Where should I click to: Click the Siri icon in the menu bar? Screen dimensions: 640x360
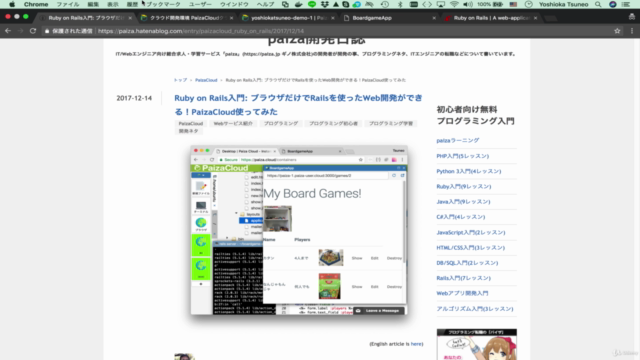[x=613, y=4]
